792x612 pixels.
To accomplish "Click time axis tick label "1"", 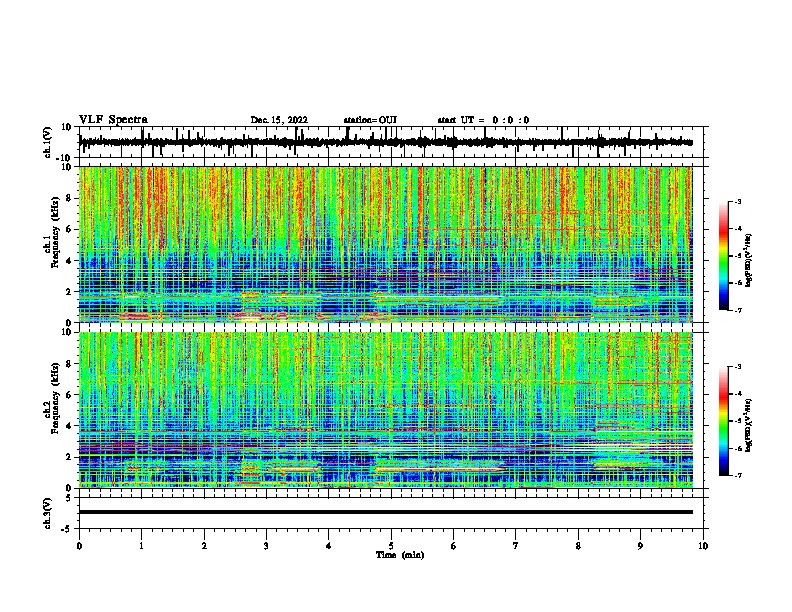I will pos(141,546).
